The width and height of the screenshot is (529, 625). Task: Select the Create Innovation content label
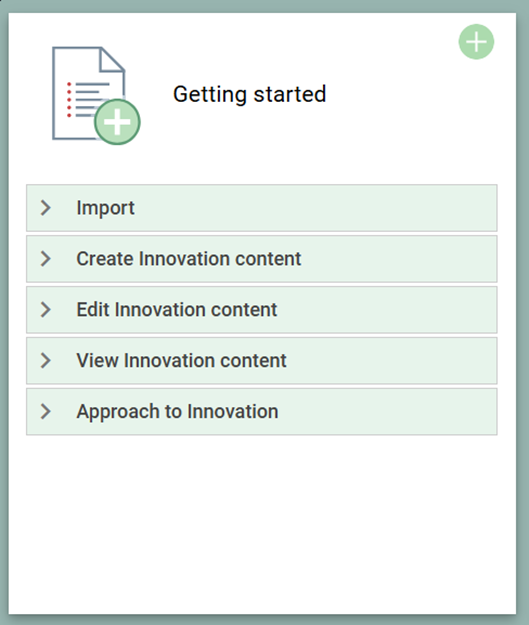pos(189,259)
